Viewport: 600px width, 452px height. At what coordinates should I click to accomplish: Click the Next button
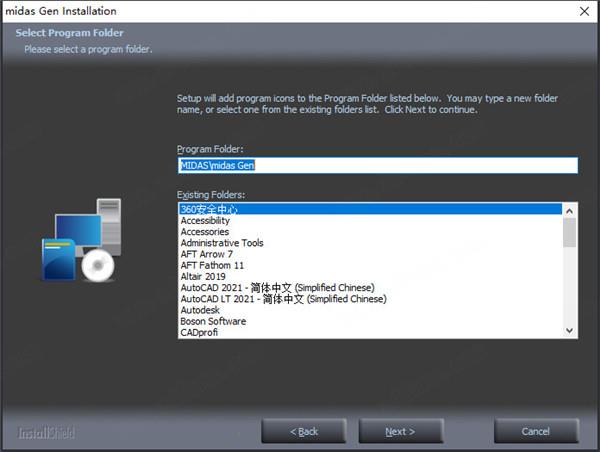point(401,431)
